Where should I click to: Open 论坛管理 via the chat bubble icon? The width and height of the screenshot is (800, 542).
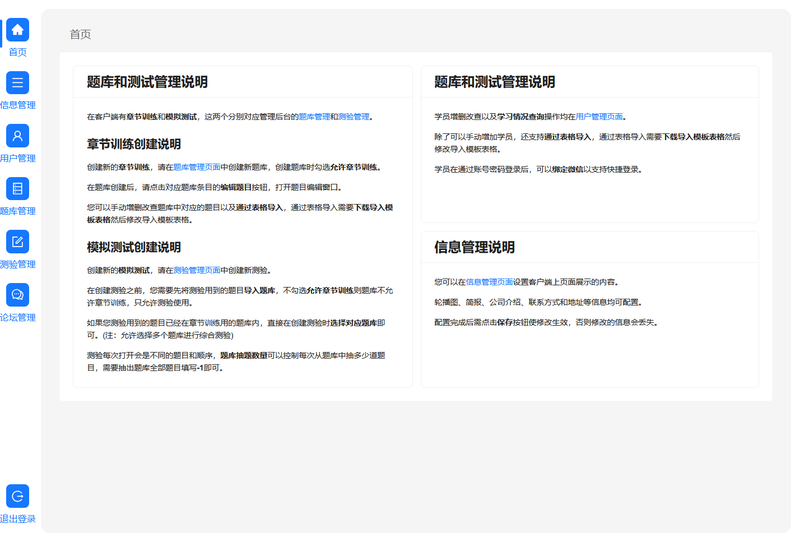tap(17, 295)
